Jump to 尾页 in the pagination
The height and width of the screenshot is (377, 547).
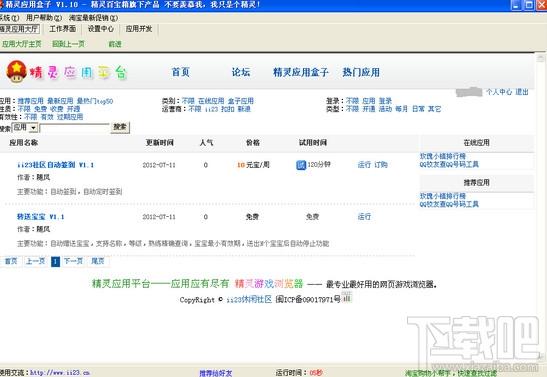[x=97, y=261]
